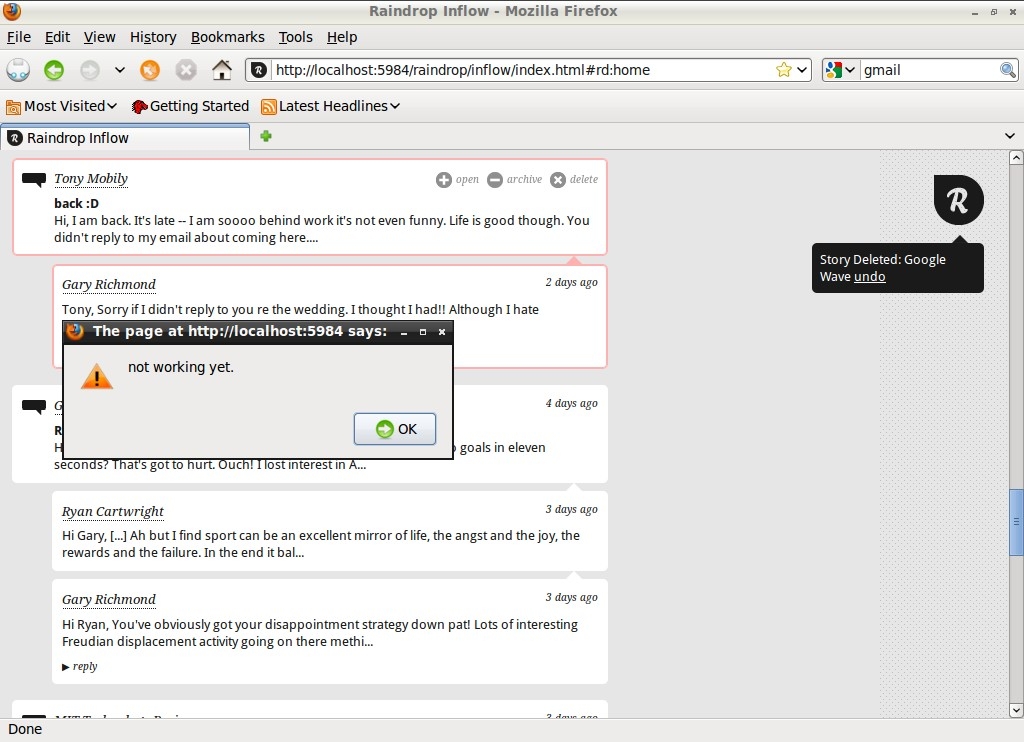Select the Raindrop Inflow tab
The image size is (1024, 742).
pyautogui.click(x=125, y=138)
